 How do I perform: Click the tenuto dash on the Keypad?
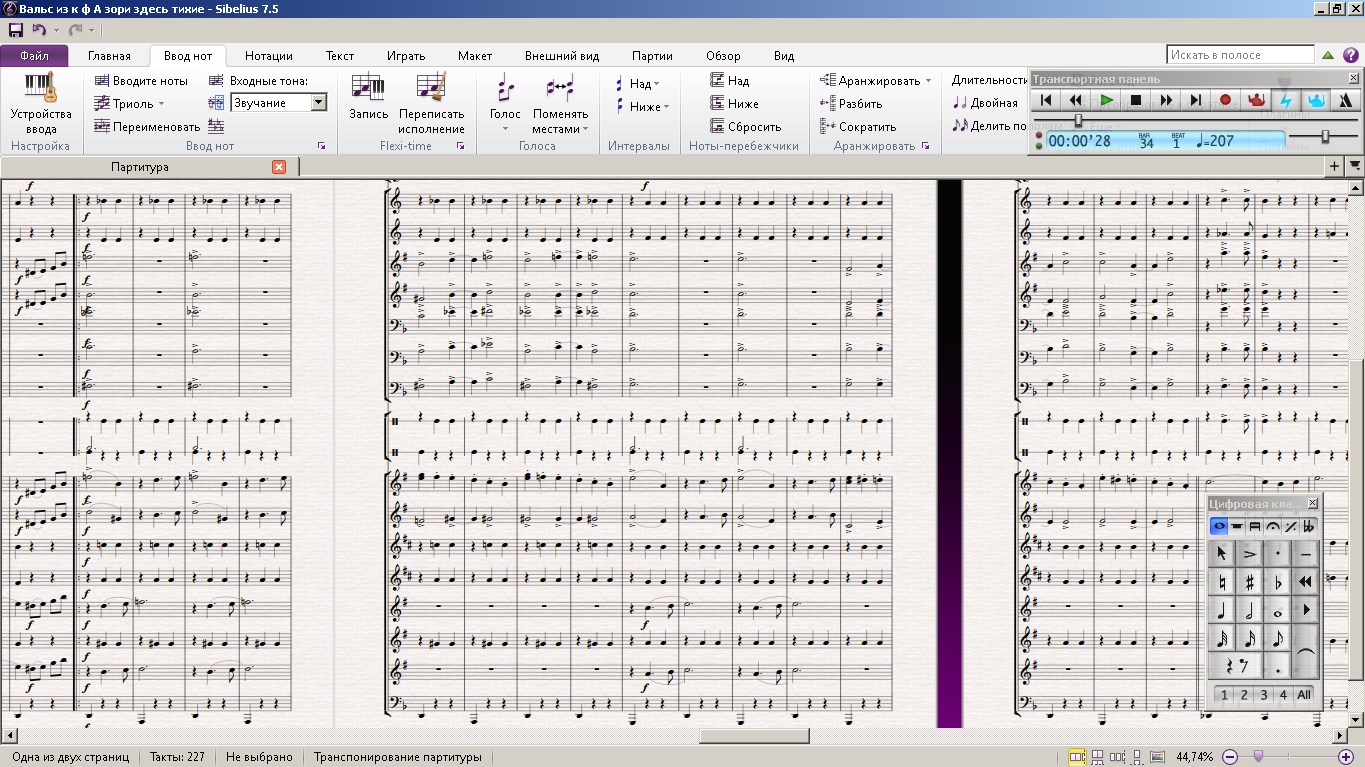point(1306,553)
